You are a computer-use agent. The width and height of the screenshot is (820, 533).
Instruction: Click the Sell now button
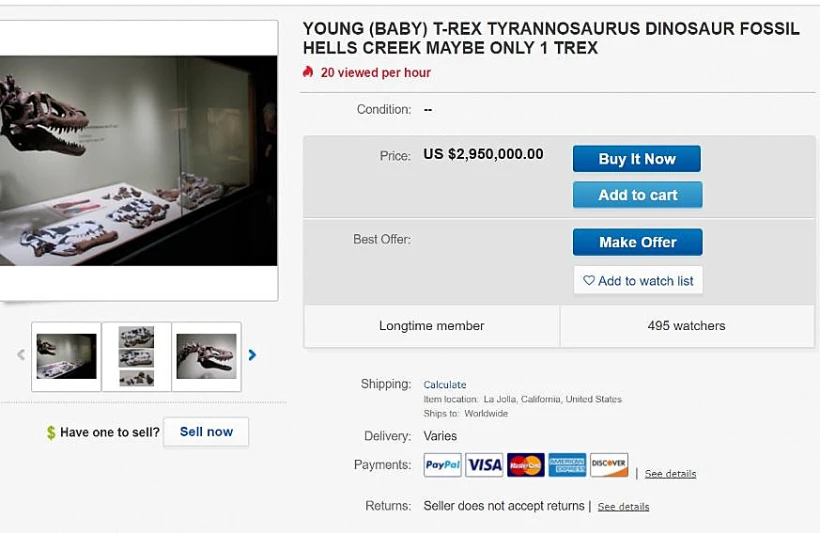tap(206, 432)
